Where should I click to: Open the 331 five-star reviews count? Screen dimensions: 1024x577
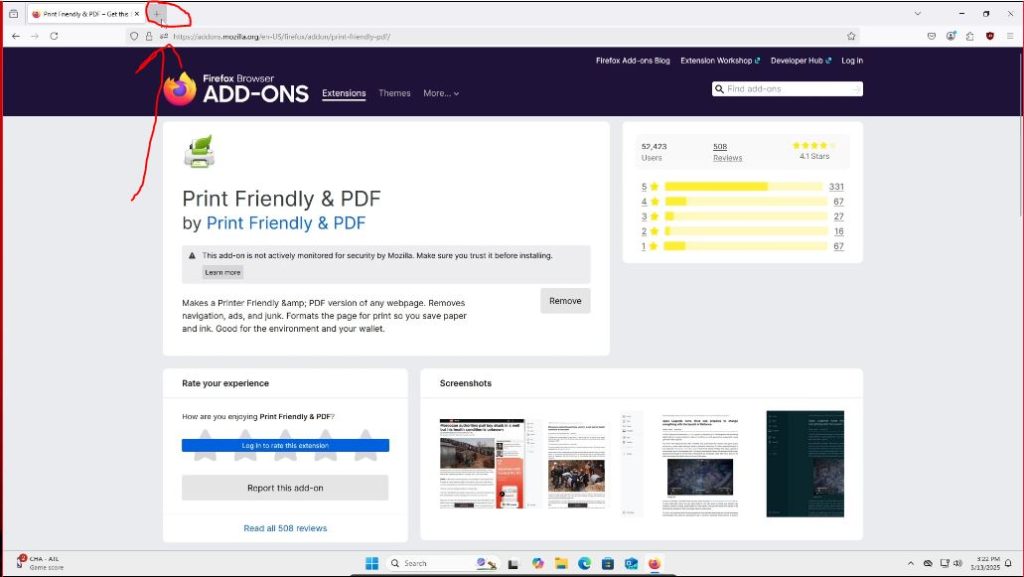837,187
